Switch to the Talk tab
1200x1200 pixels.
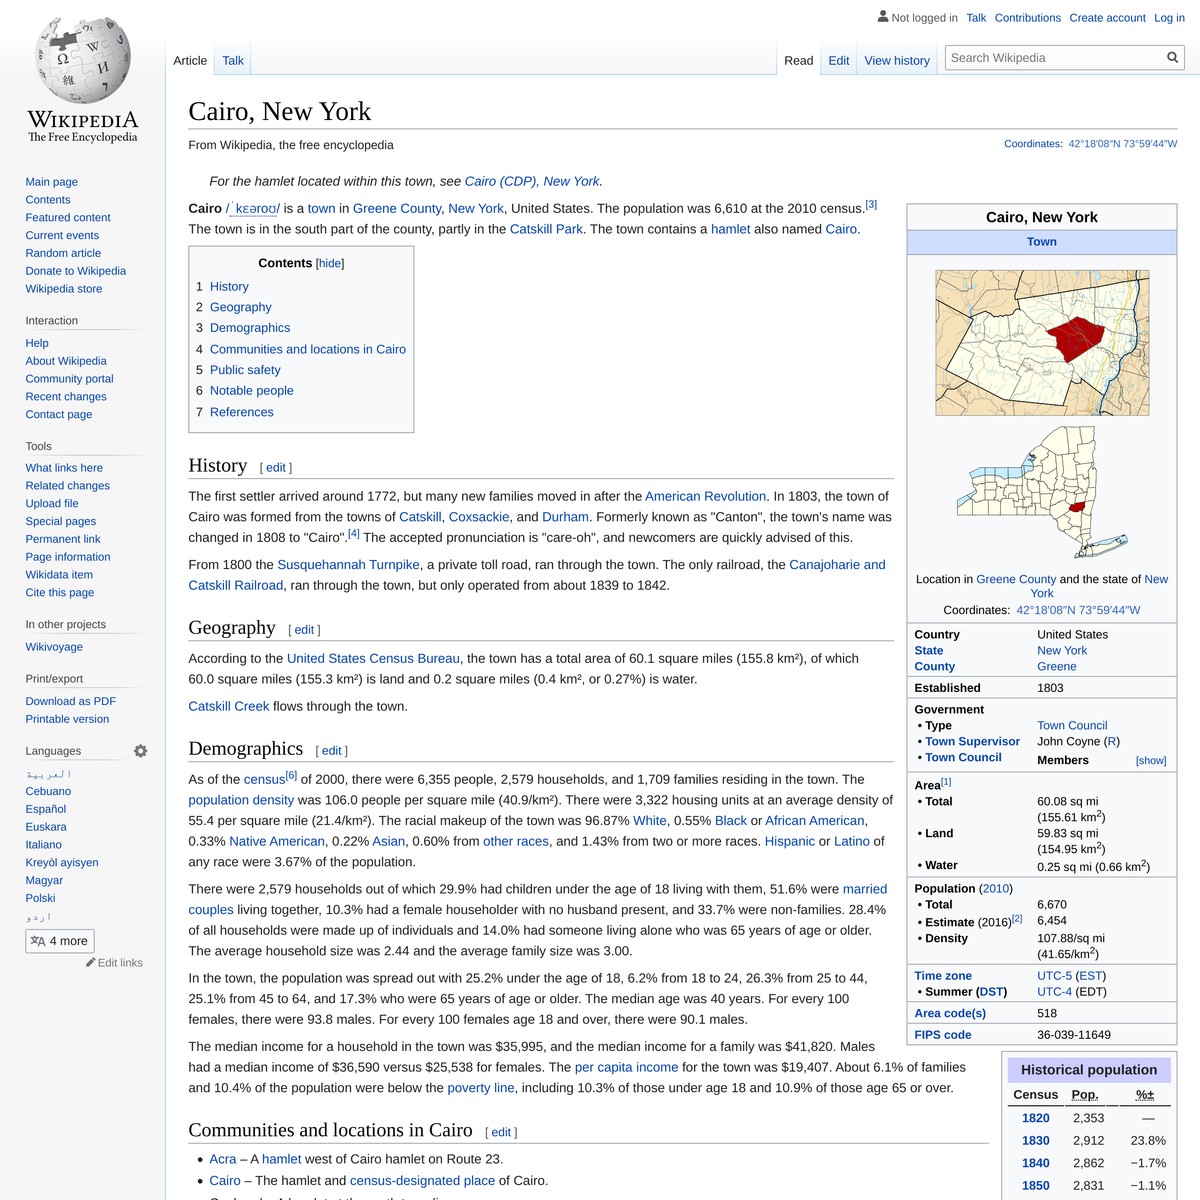click(x=232, y=60)
